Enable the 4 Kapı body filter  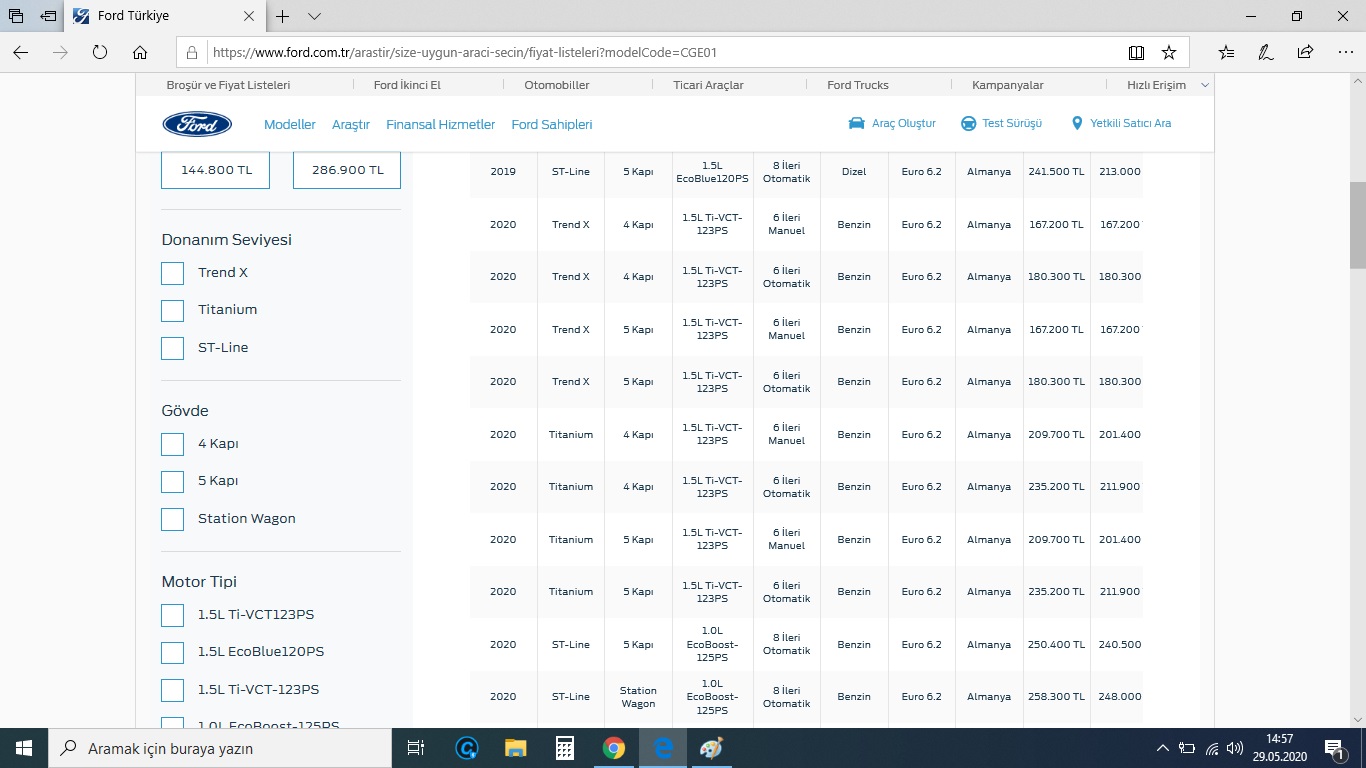point(172,444)
